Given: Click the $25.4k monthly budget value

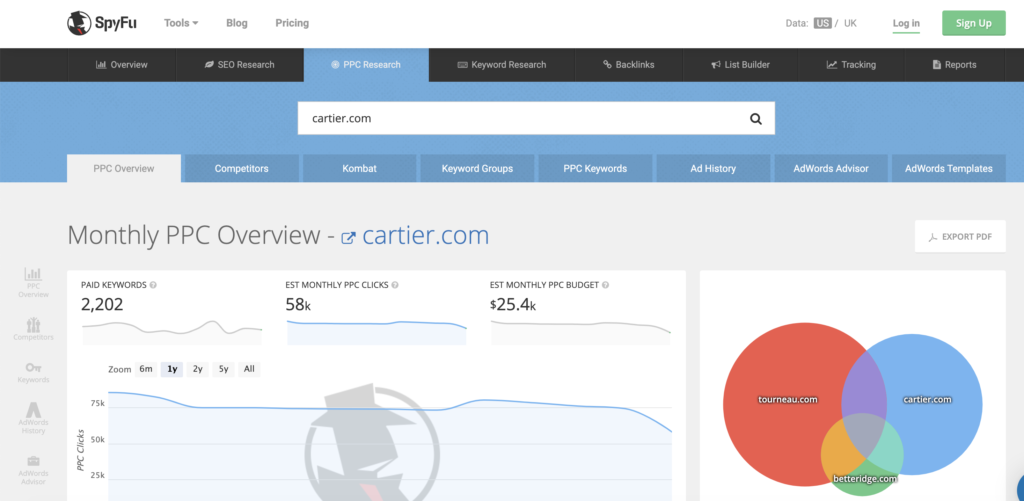Looking at the screenshot, I should [x=513, y=304].
